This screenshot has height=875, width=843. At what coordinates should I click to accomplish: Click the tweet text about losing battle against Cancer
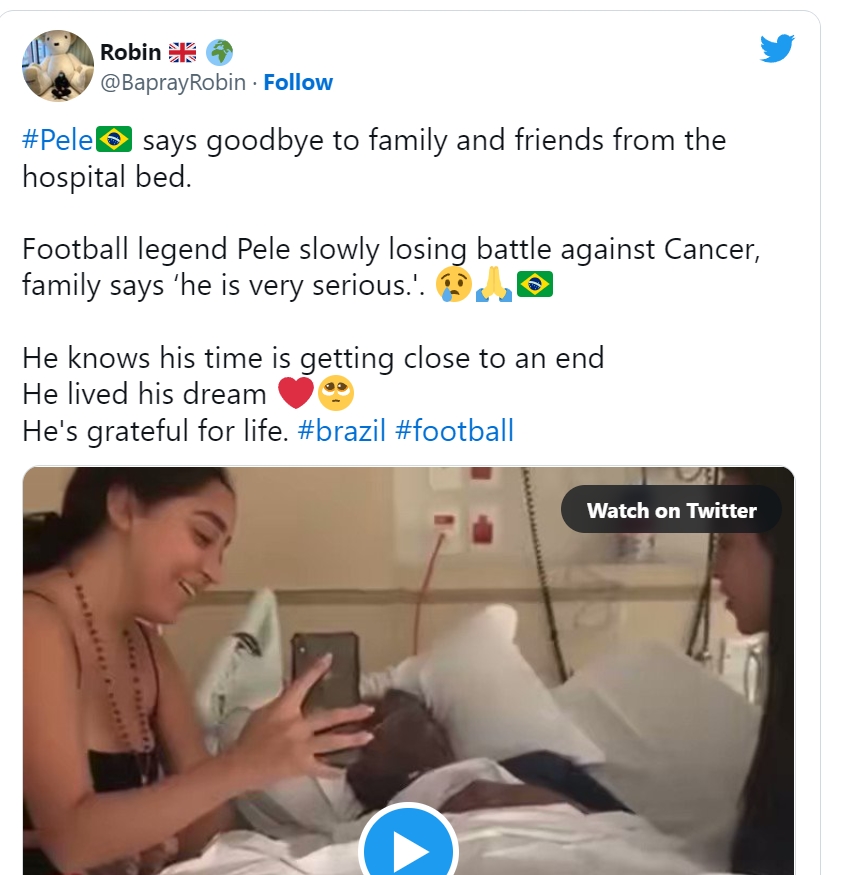pyautogui.click(x=390, y=249)
